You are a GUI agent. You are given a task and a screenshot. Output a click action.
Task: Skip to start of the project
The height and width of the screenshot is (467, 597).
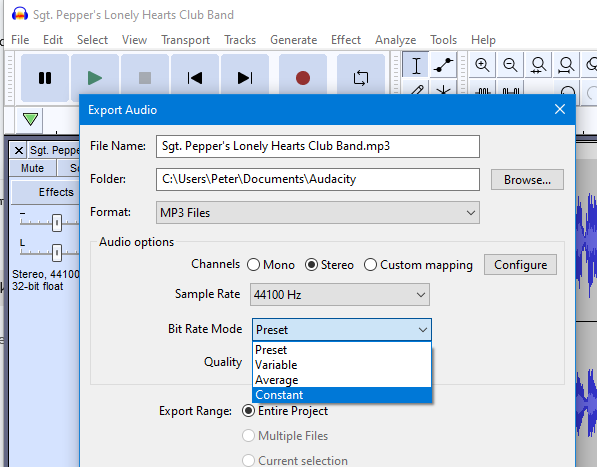195,78
